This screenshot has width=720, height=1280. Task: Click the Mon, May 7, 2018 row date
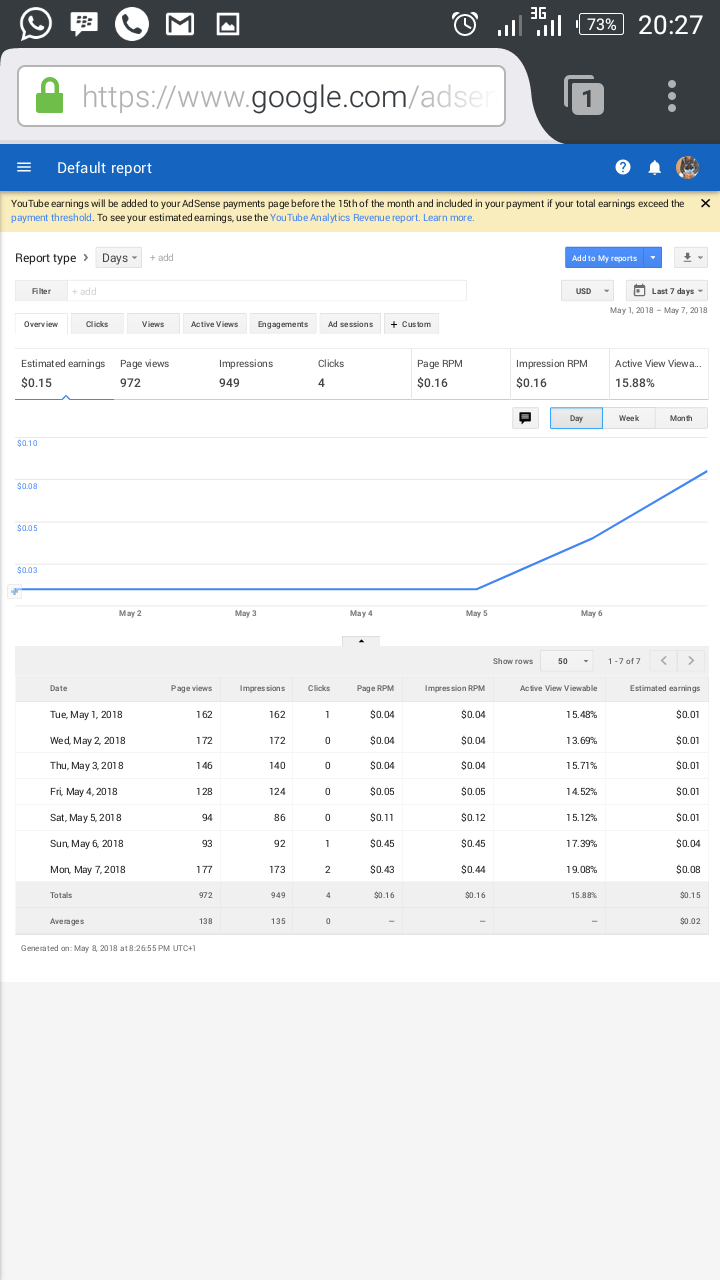[x=88, y=870]
